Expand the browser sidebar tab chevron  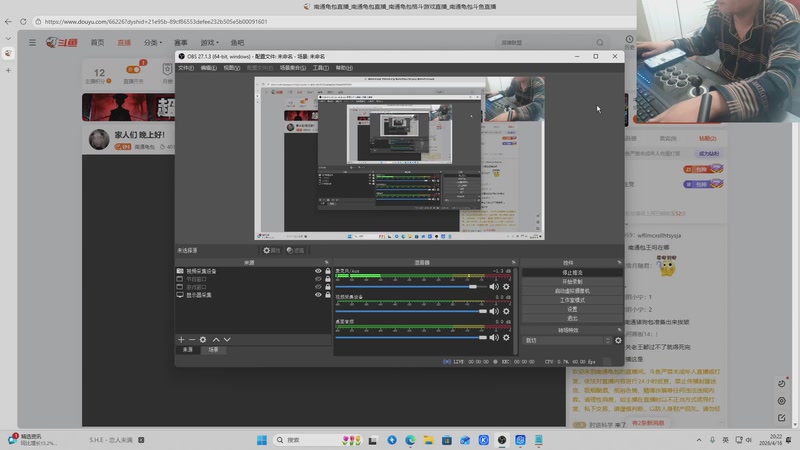[8, 38]
